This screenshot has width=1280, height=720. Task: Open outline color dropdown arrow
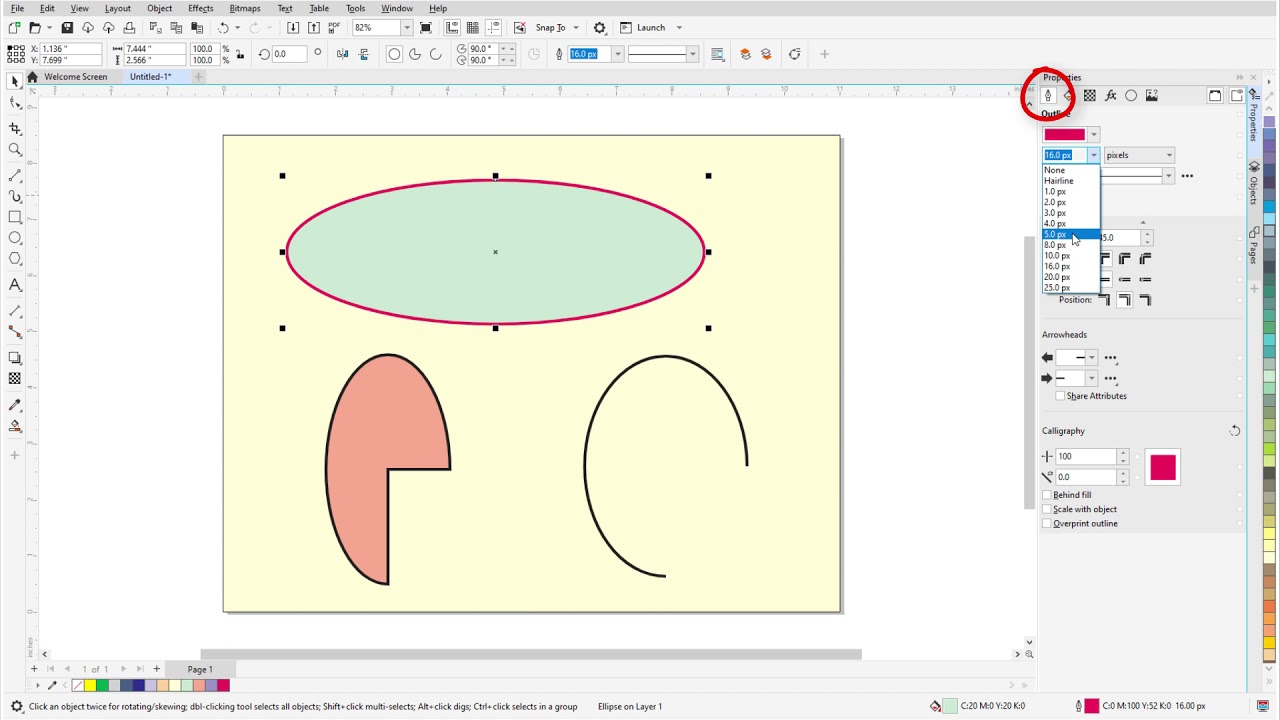pos(1094,135)
